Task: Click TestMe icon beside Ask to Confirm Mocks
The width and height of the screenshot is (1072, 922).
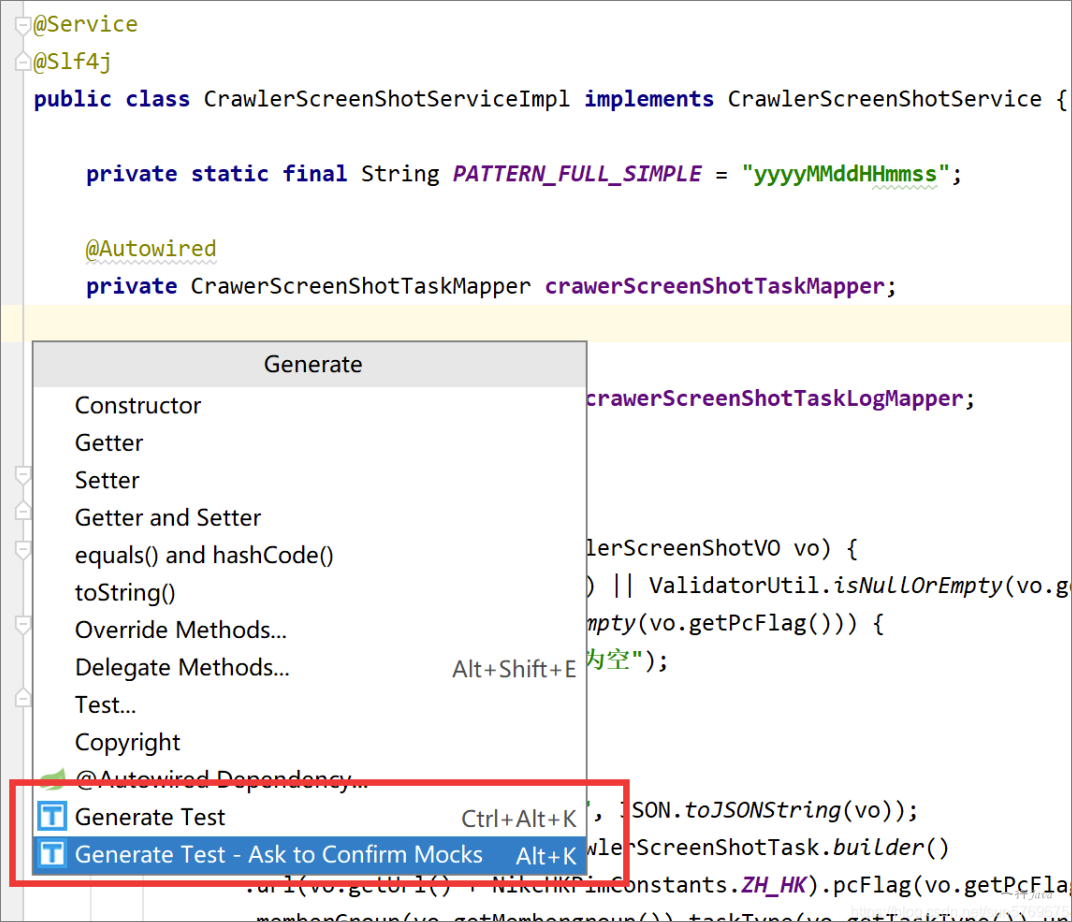Action: tap(52, 854)
